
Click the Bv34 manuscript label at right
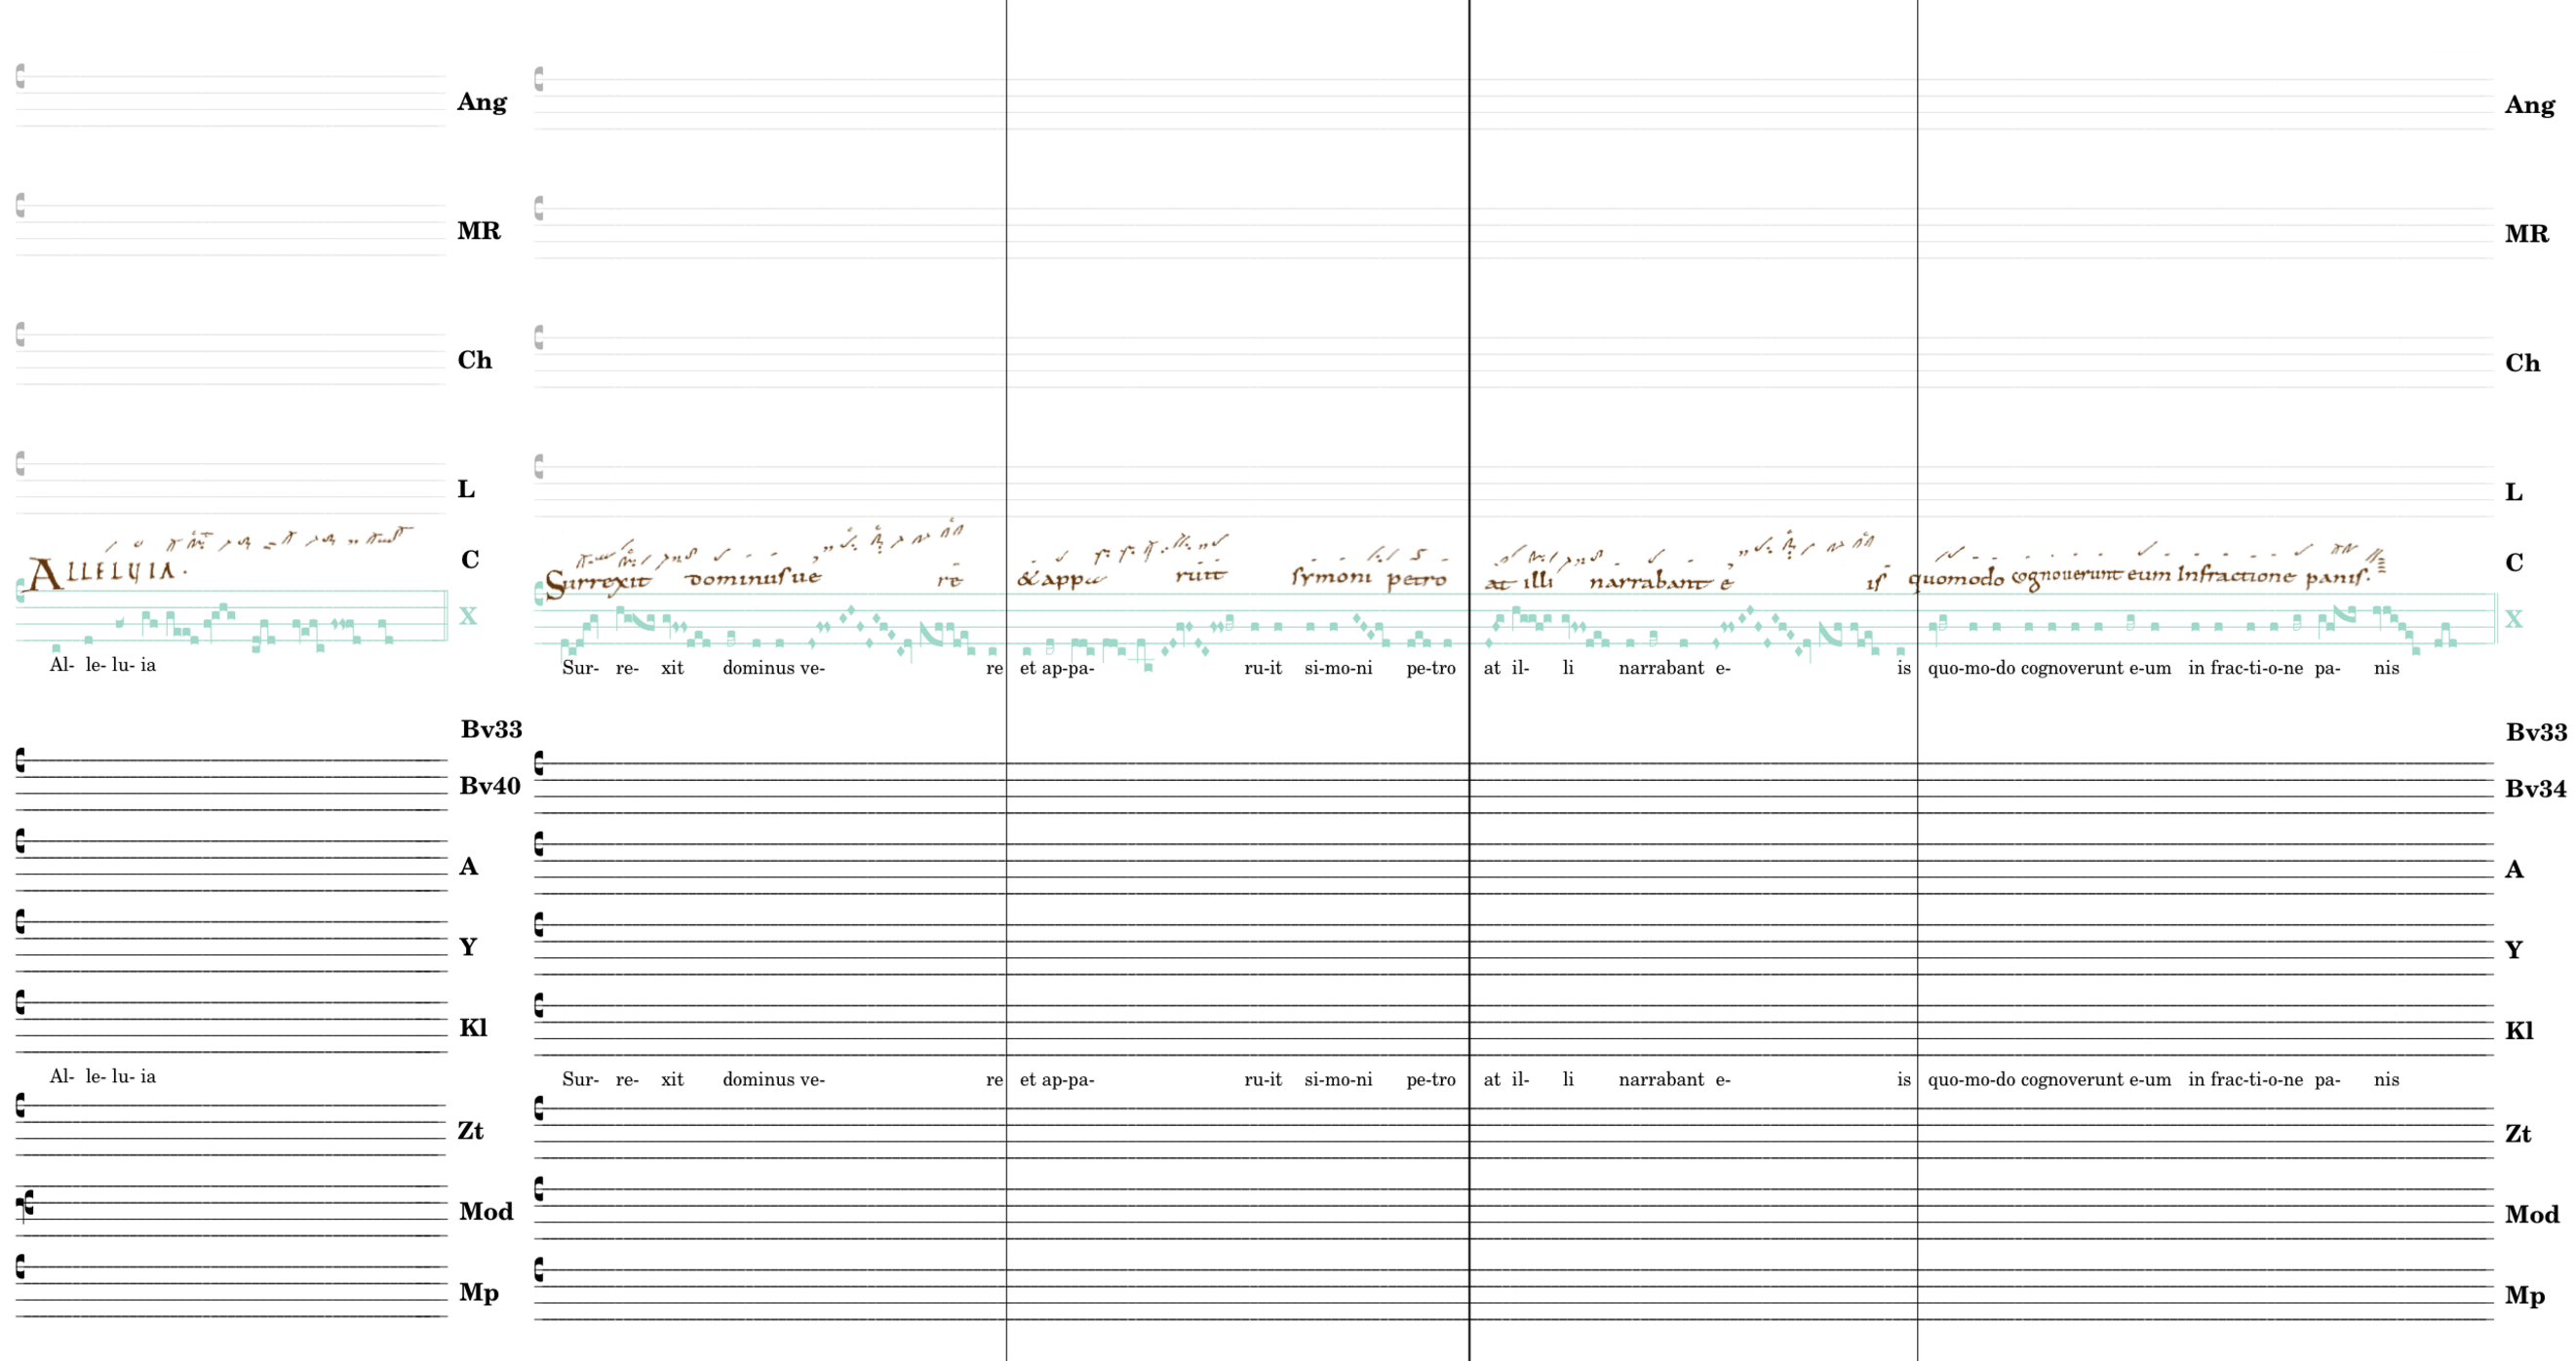(2535, 789)
